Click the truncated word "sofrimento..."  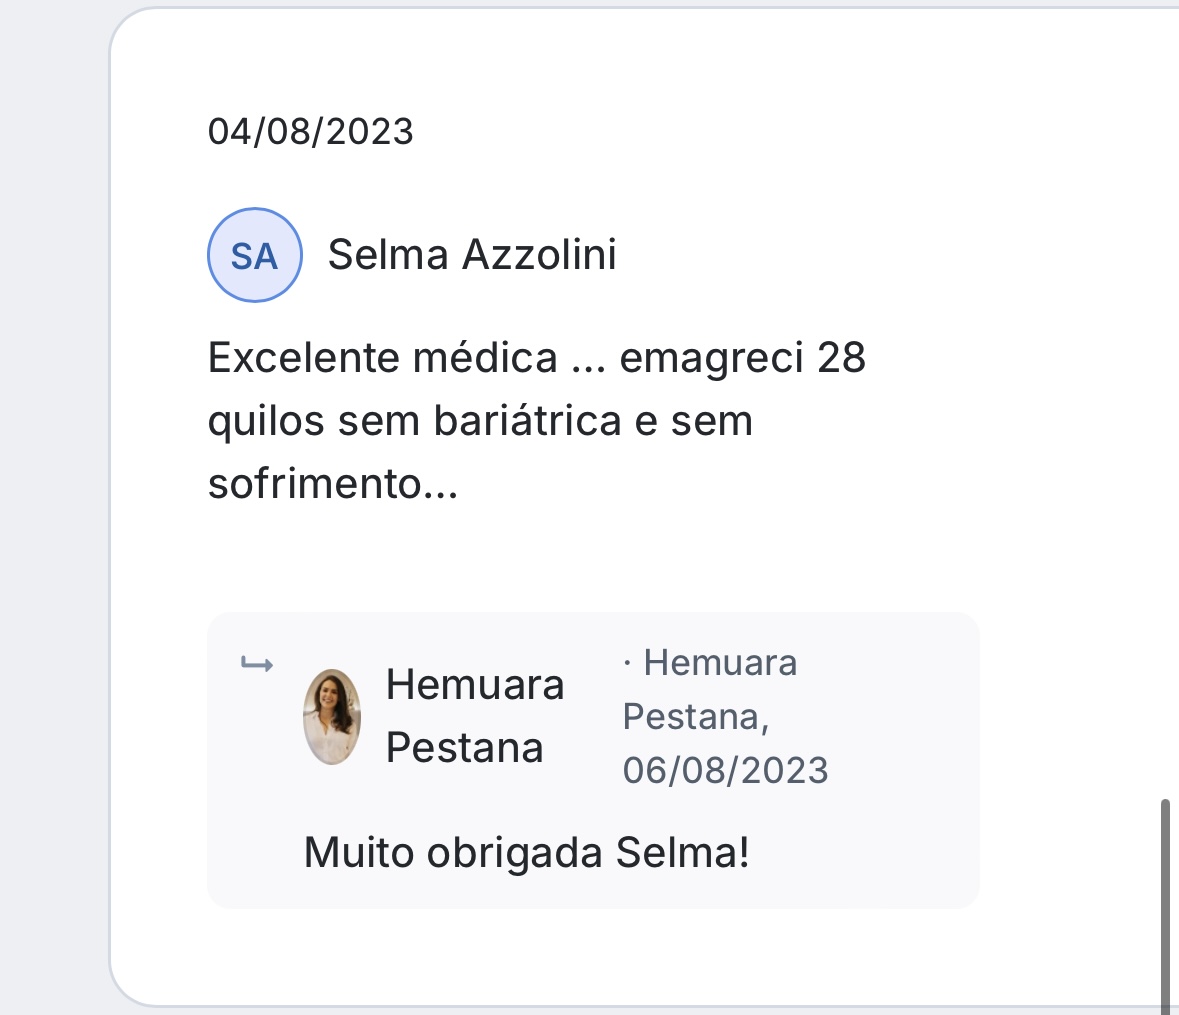coord(332,484)
